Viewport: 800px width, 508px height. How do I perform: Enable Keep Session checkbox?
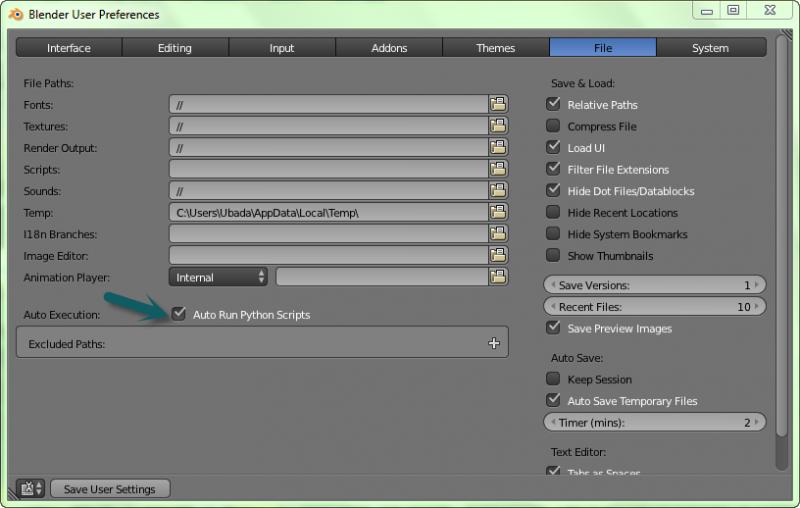coord(553,378)
